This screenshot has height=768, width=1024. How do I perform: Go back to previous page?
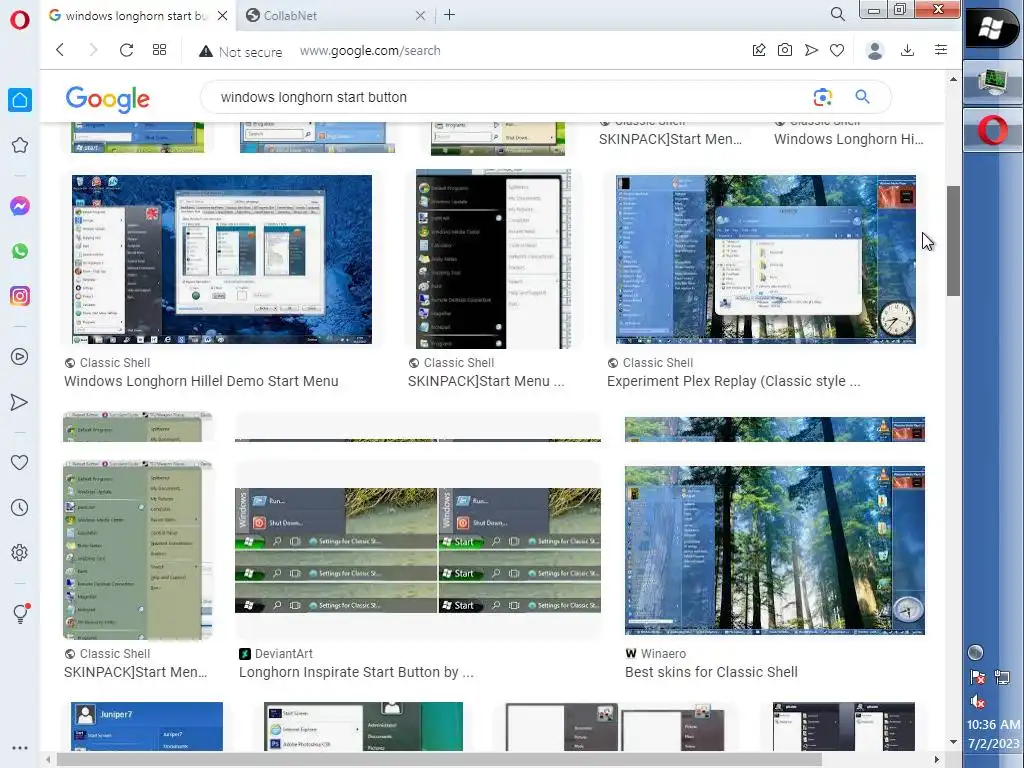(60, 50)
